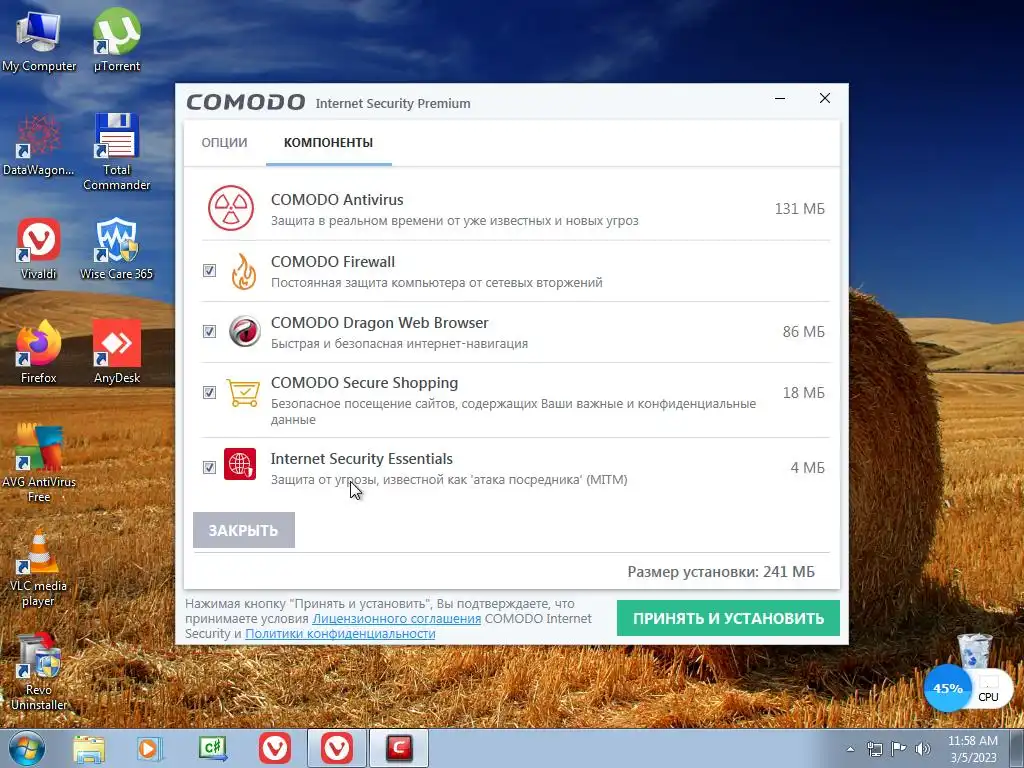Click the Secure Shopping cart icon
The image size is (1024, 768).
point(243,392)
